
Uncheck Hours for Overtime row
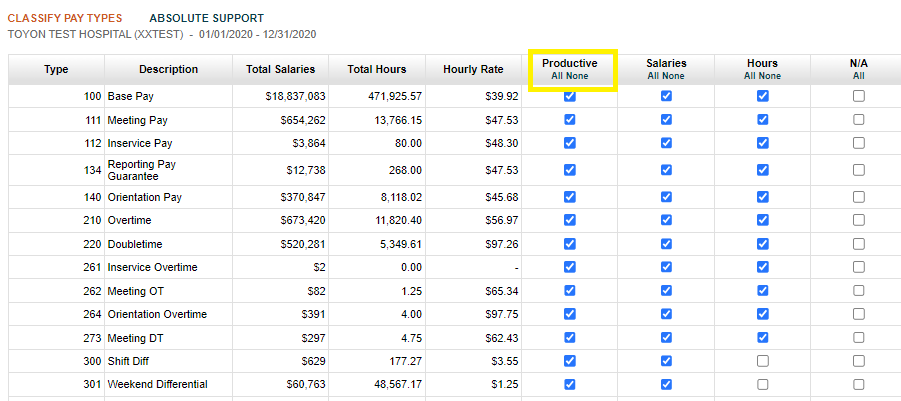(763, 219)
